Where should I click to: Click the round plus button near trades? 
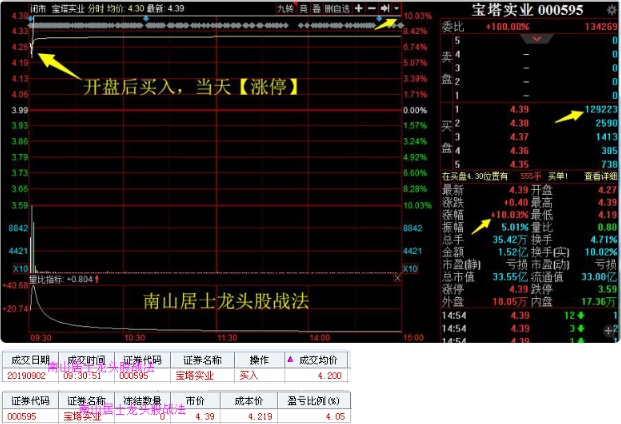point(608,331)
